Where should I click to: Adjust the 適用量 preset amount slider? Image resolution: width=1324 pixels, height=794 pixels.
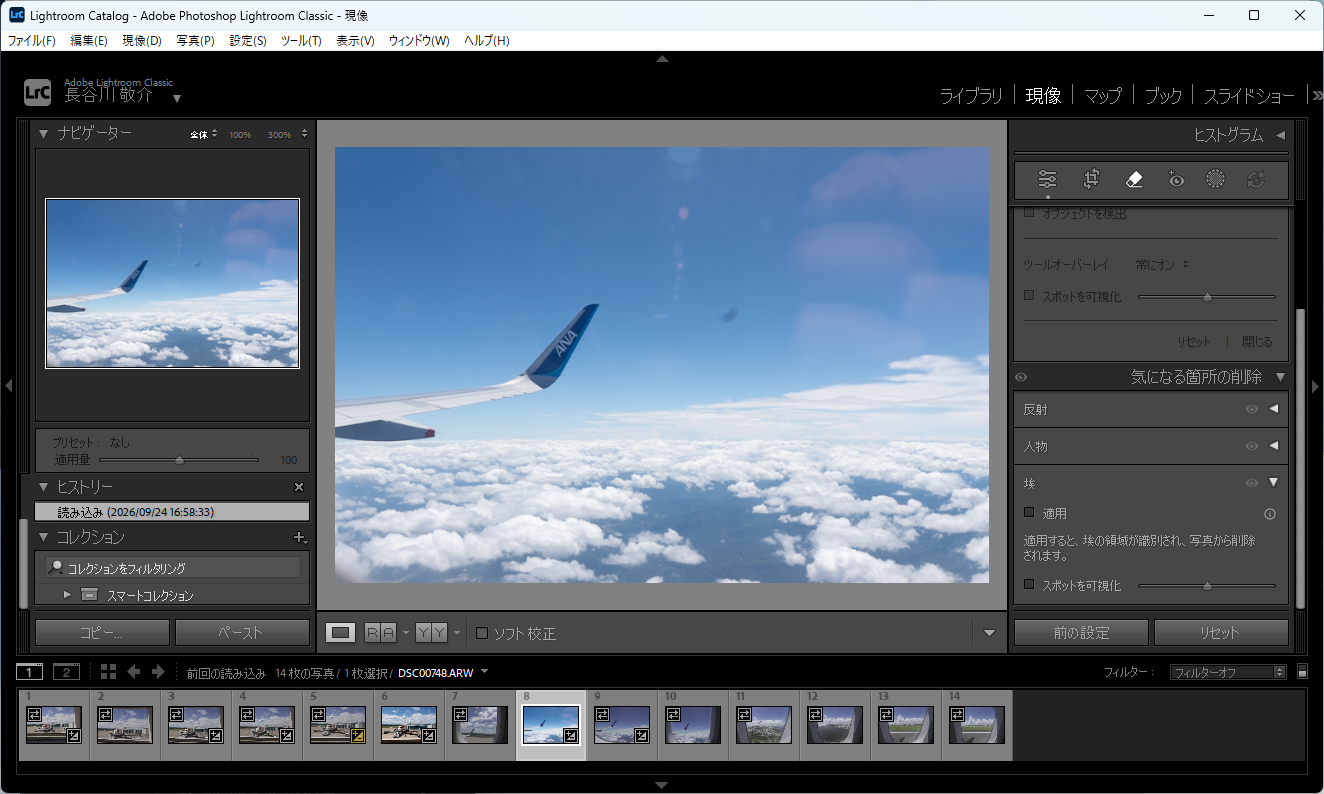(x=179, y=460)
